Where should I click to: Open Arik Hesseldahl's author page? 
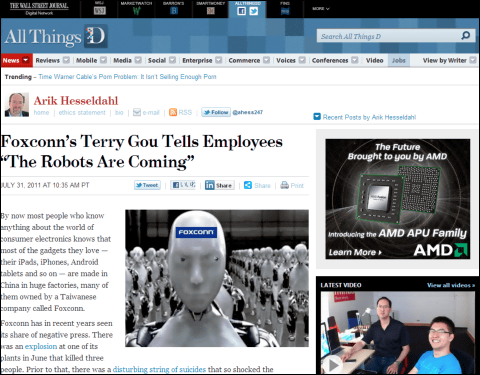click(76, 101)
